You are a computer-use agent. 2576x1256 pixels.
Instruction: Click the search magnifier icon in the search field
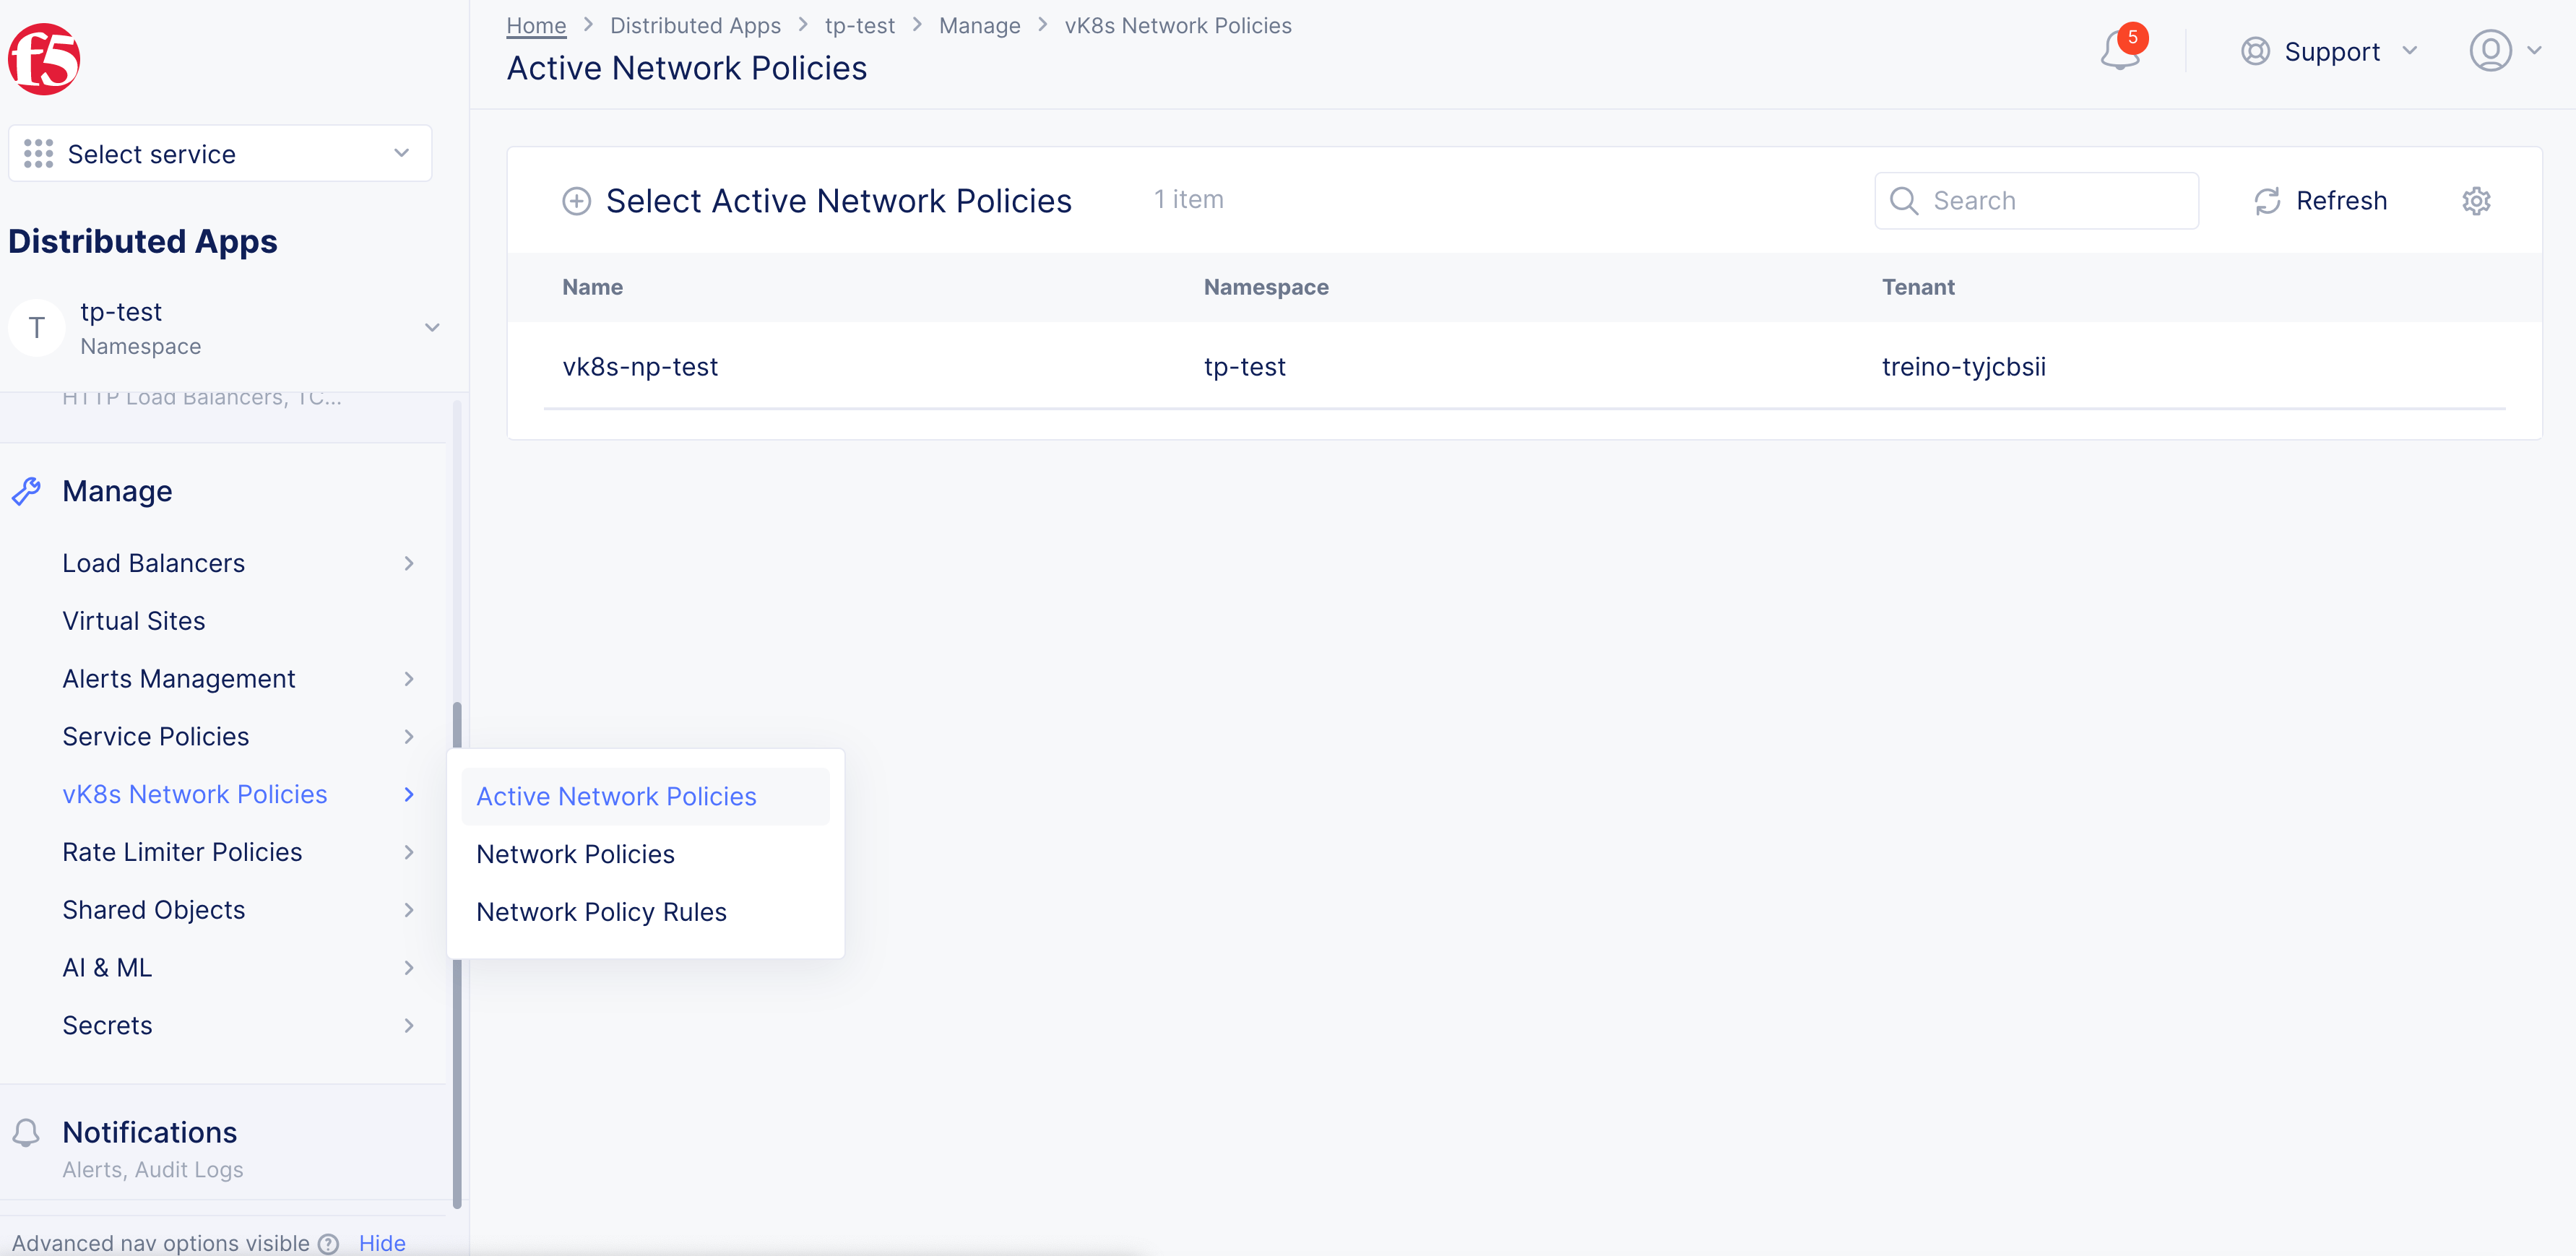(1905, 200)
